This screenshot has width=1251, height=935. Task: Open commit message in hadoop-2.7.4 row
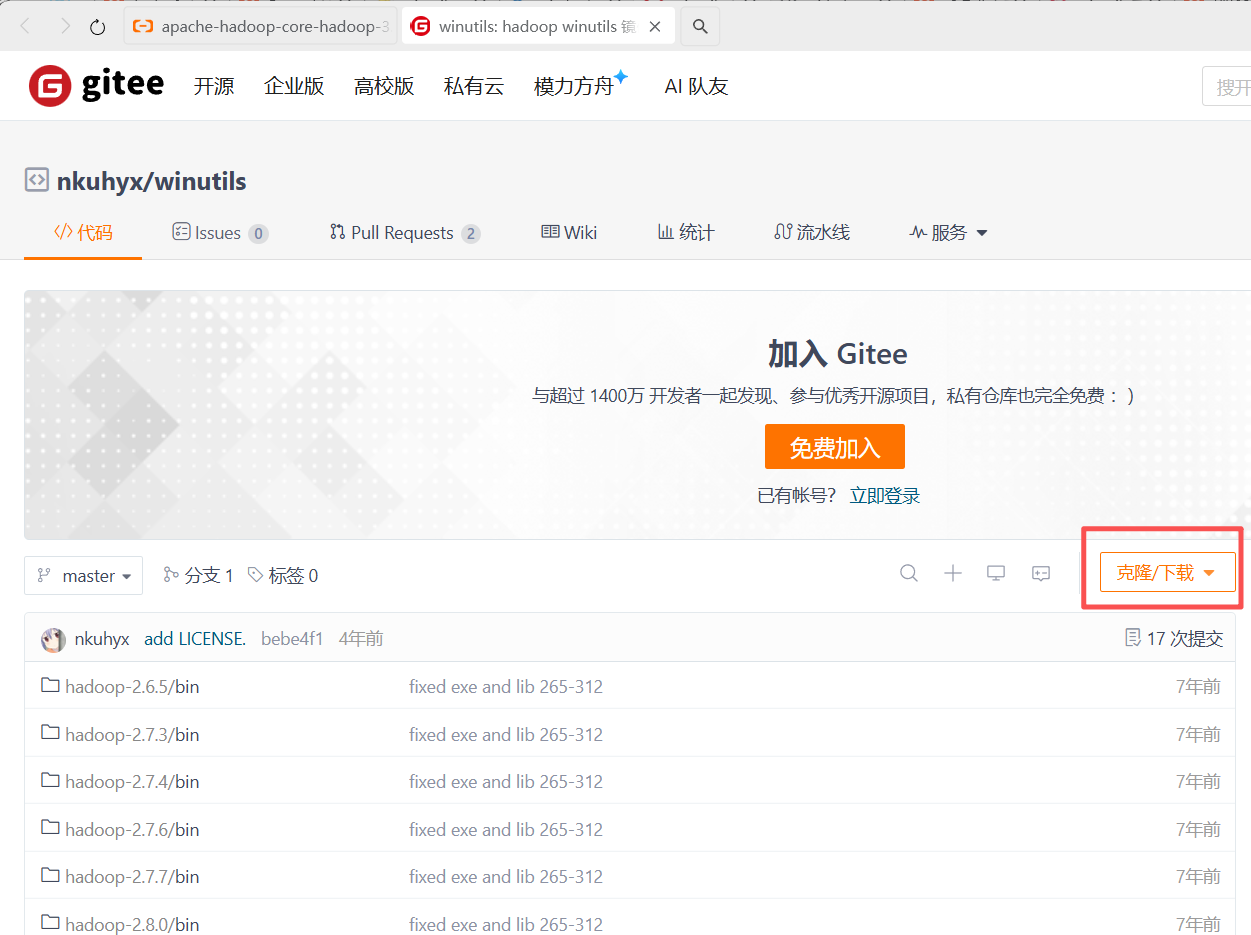(x=506, y=782)
